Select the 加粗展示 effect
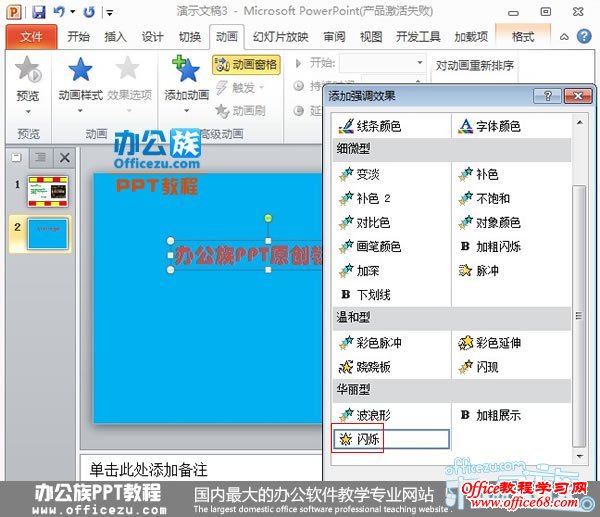Viewport: 600px width, 517px height. [x=510, y=415]
